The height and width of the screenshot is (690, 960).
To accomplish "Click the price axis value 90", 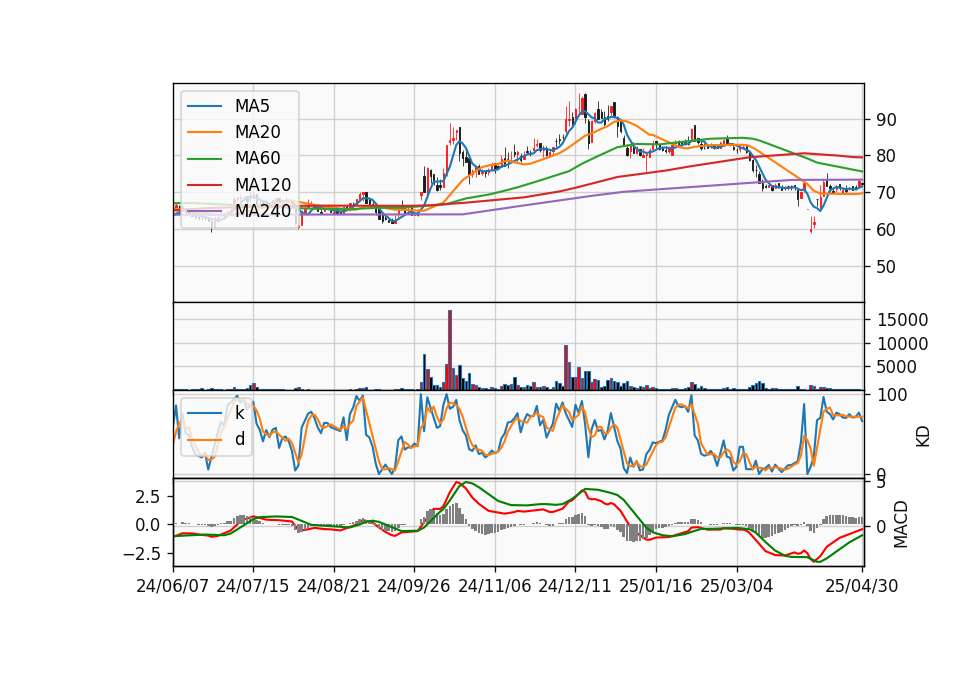I will pyautogui.click(x=886, y=120).
